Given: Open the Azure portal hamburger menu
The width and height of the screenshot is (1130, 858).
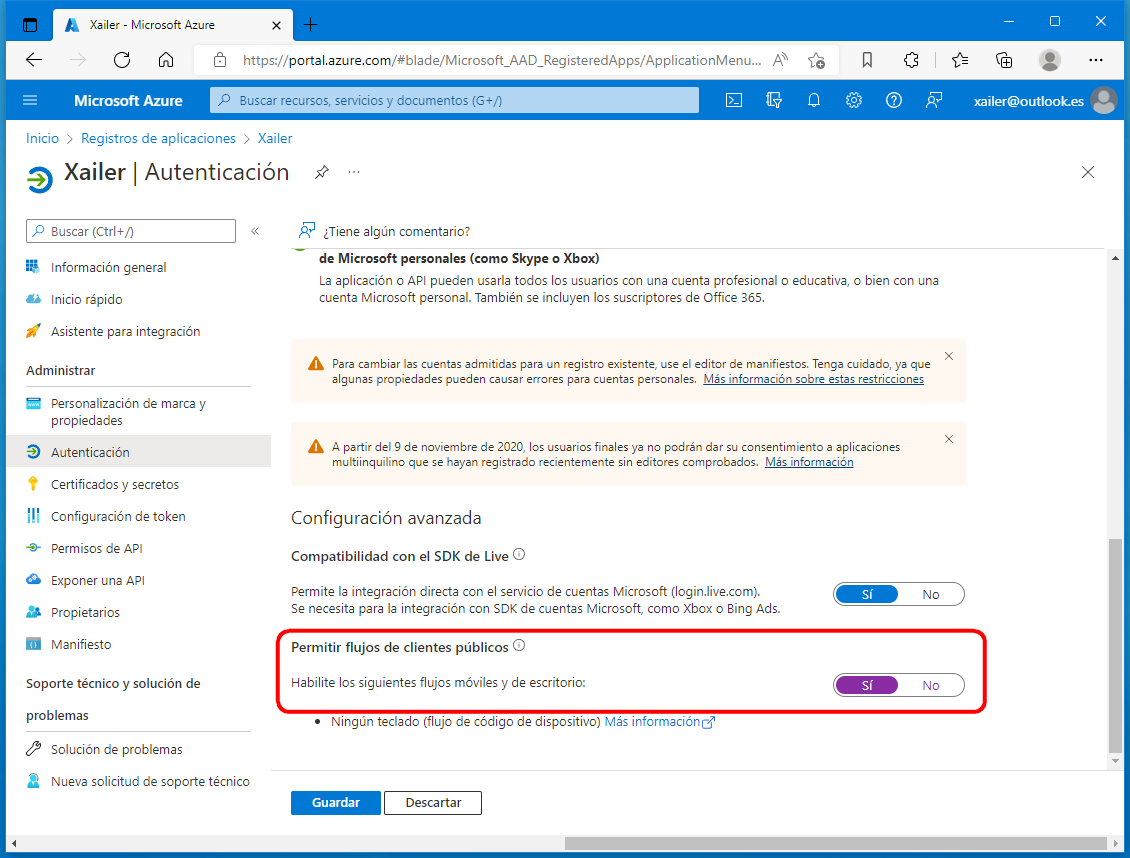Looking at the screenshot, I should pos(30,100).
